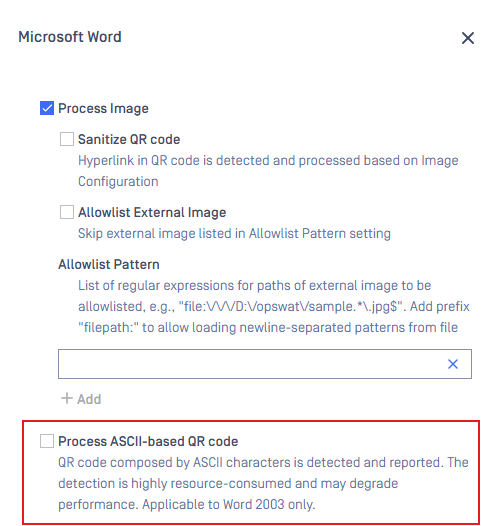Click the 'Sanitize QR code' label
Screen dimensions: 492x526
(x=129, y=139)
